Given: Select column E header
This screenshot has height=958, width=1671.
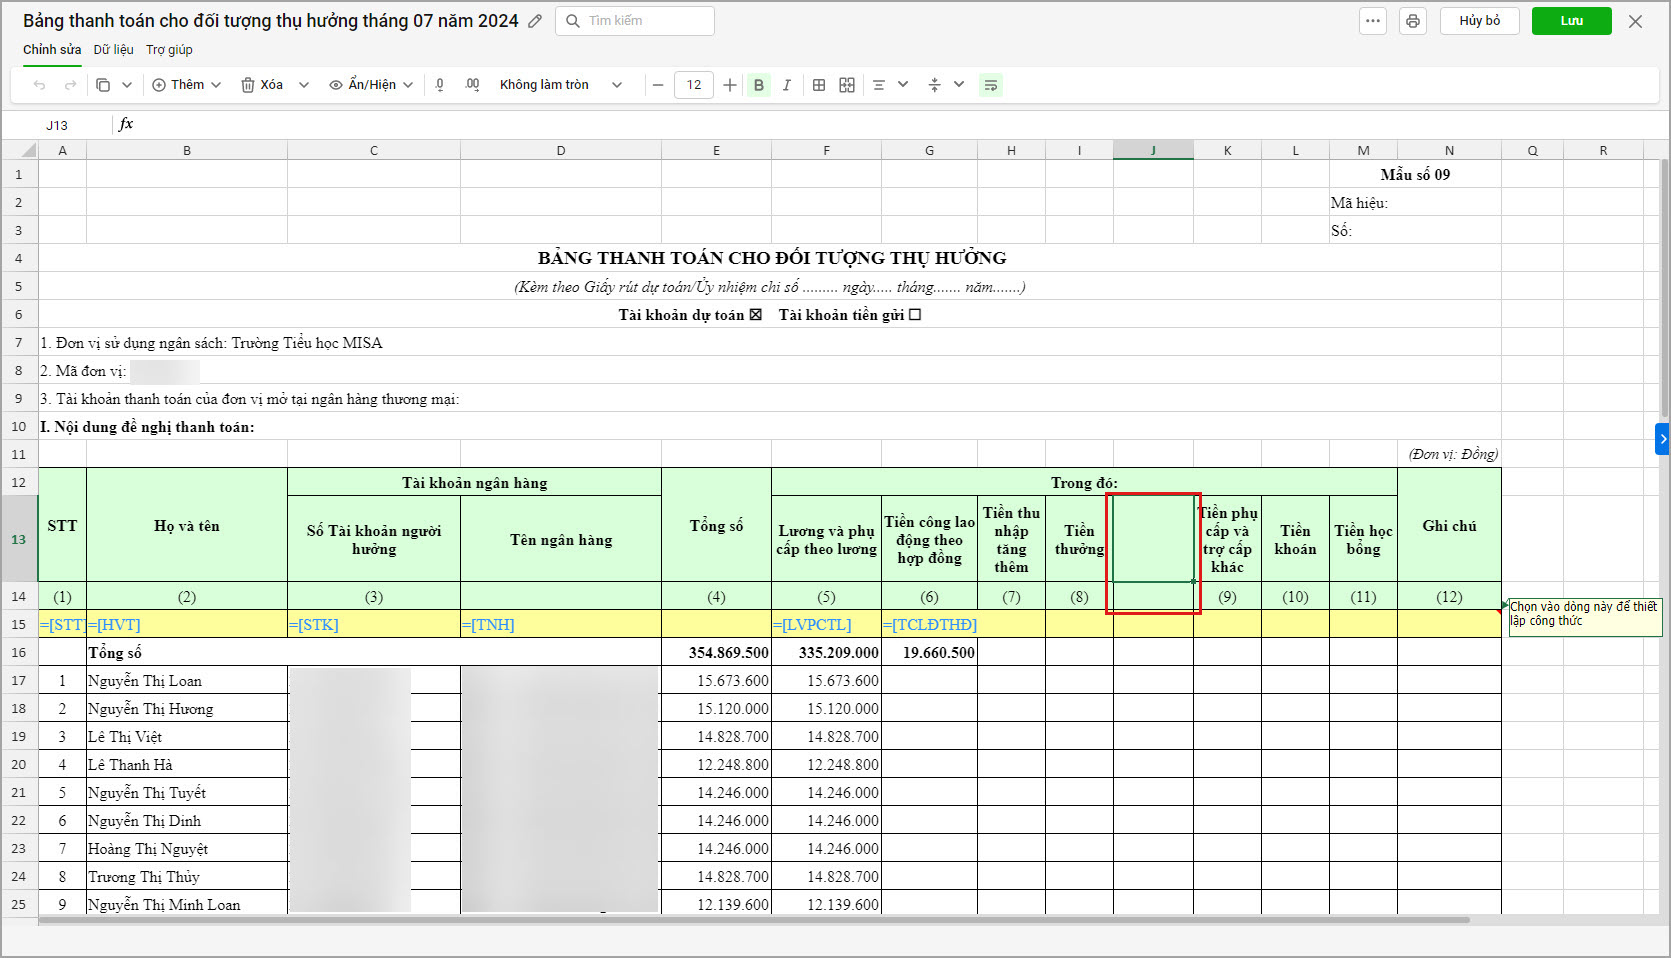Looking at the screenshot, I should point(716,150).
